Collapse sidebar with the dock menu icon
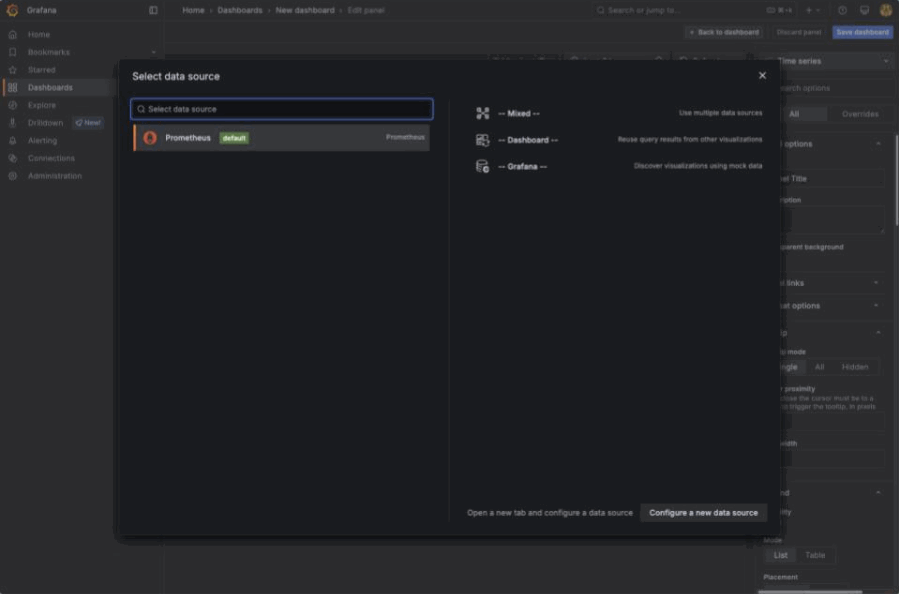The height and width of the screenshot is (594, 899). tap(153, 10)
